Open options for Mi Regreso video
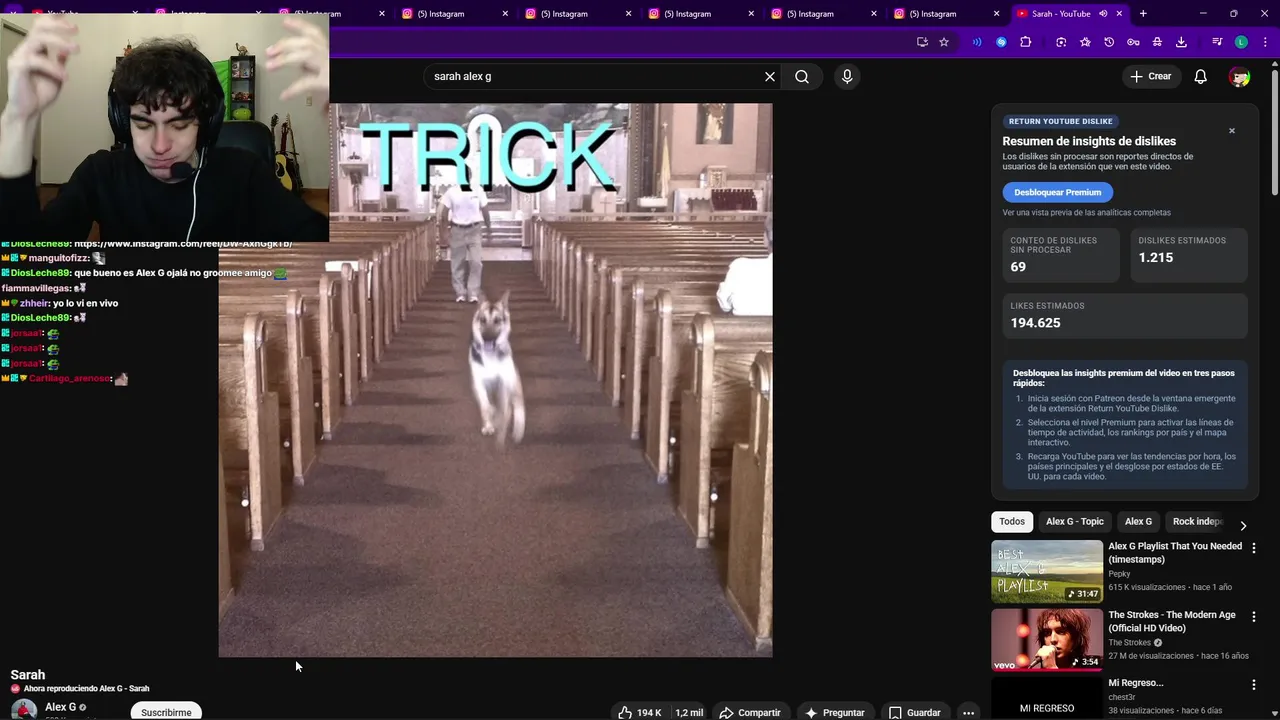 [1254, 685]
